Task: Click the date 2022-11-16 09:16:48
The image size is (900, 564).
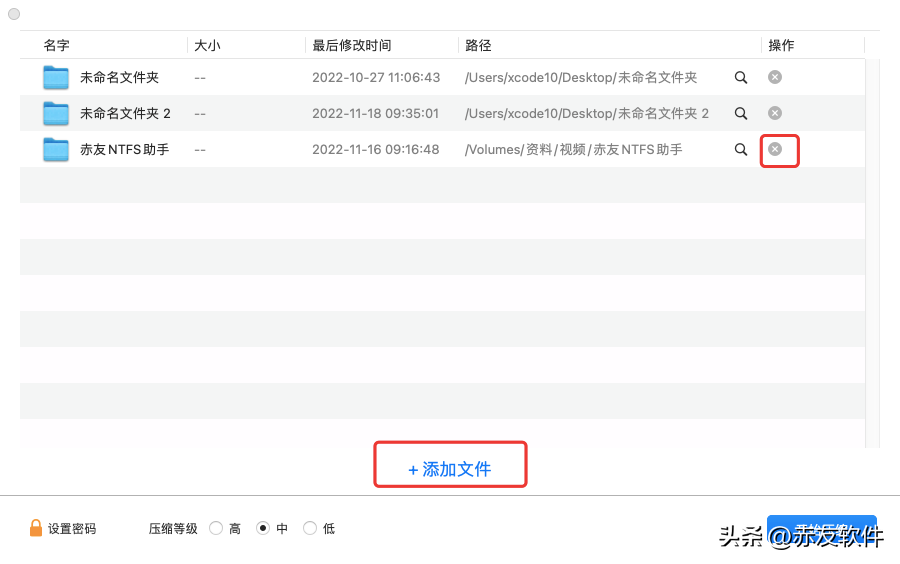Action: click(x=375, y=150)
